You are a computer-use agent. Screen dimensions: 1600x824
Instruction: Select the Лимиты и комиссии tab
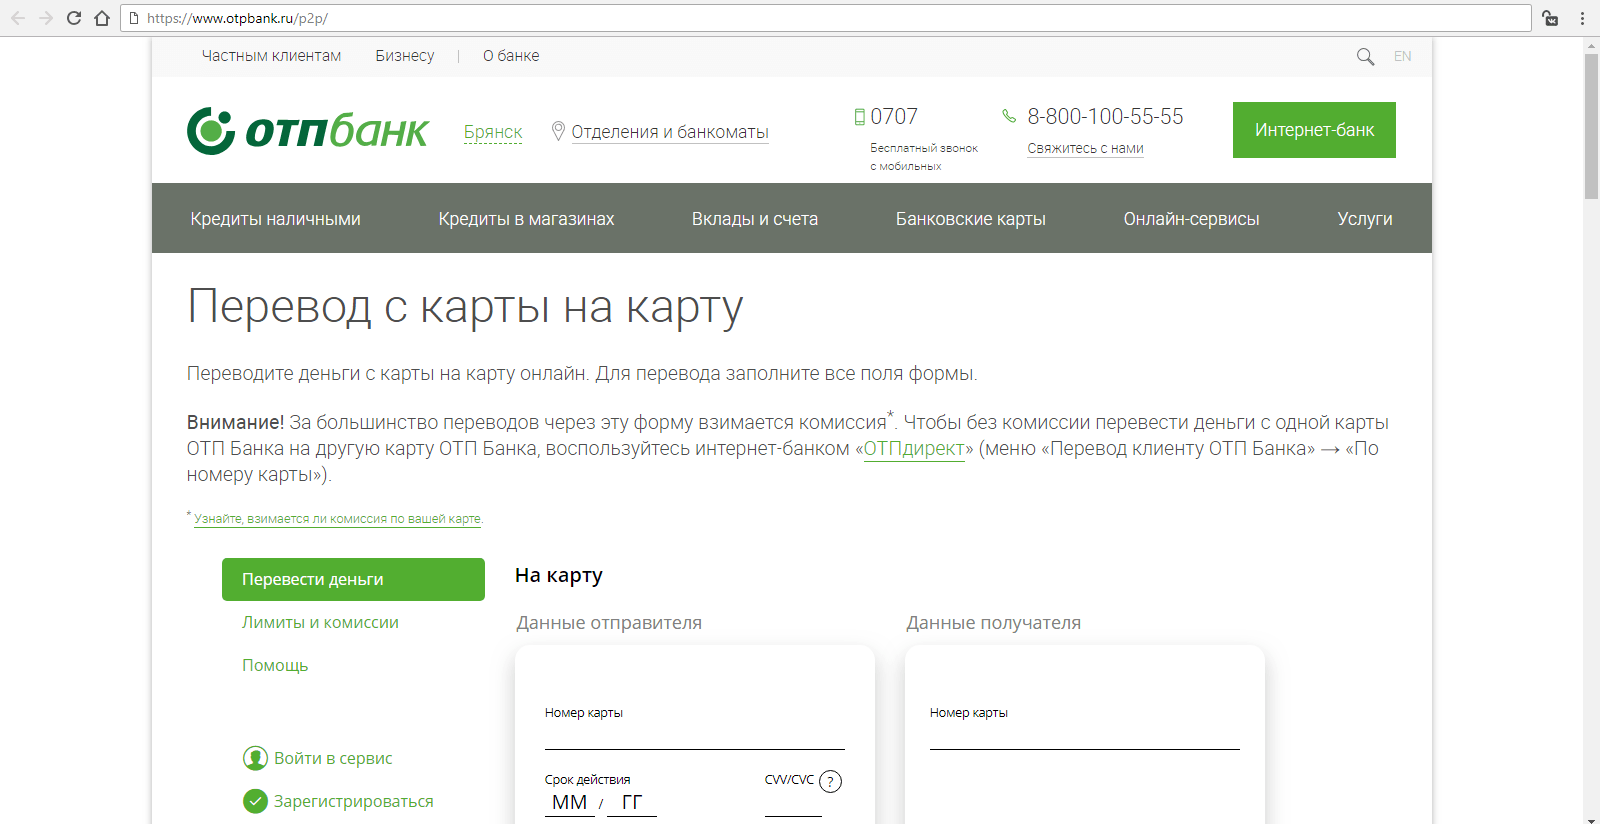tap(320, 622)
